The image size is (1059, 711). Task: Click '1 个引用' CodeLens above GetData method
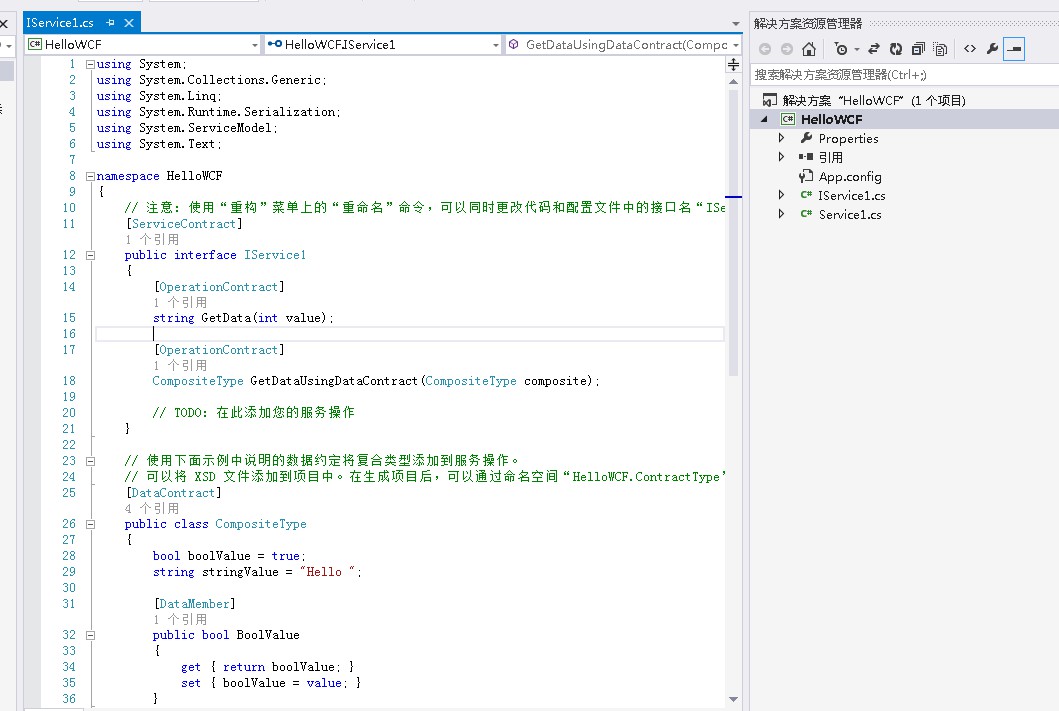click(x=180, y=302)
